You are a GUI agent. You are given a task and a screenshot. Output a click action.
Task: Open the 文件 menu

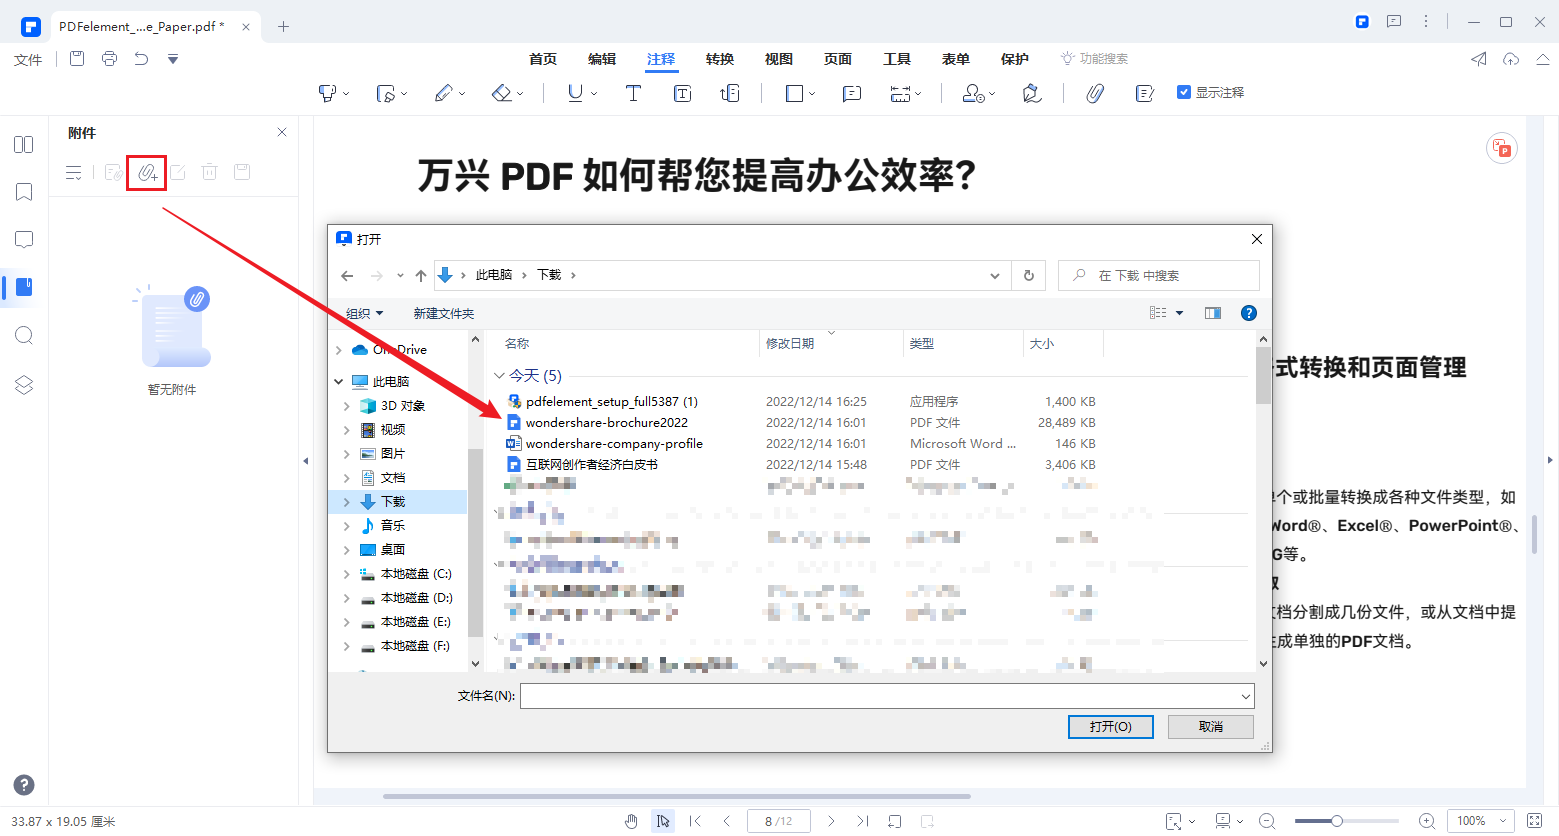point(27,59)
